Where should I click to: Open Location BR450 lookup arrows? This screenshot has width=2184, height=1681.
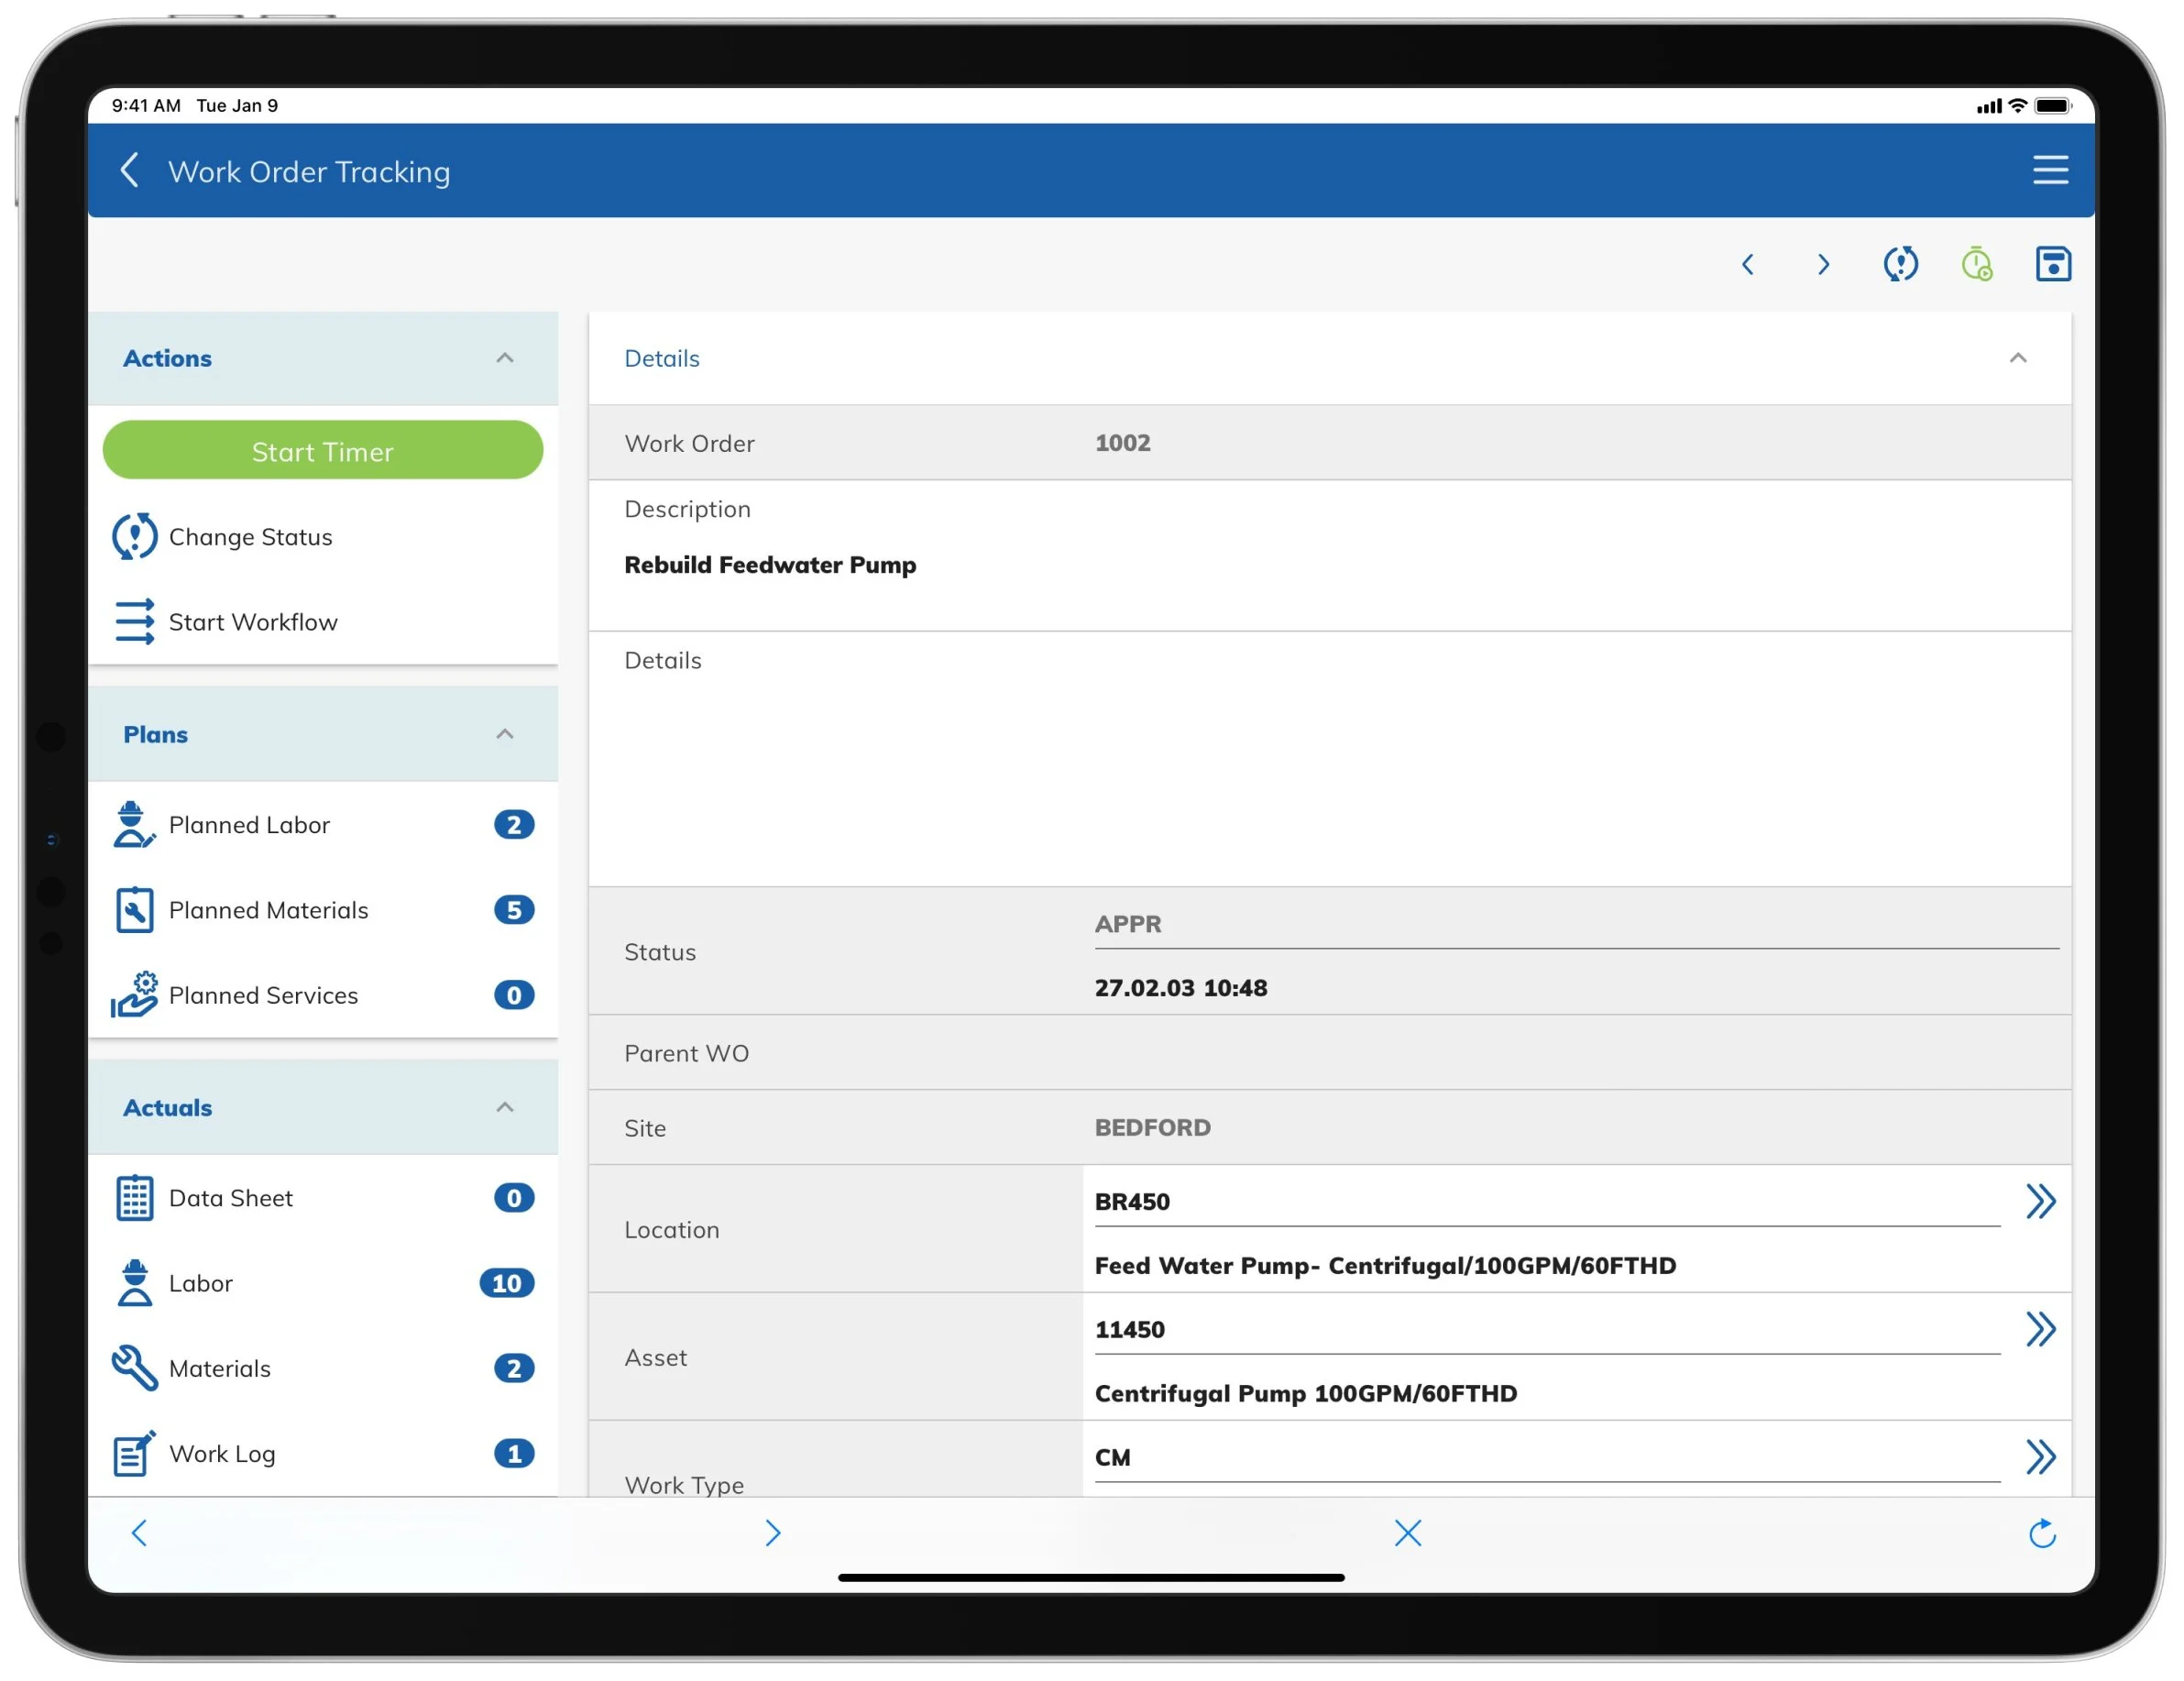pyautogui.click(x=2040, y=1201)
